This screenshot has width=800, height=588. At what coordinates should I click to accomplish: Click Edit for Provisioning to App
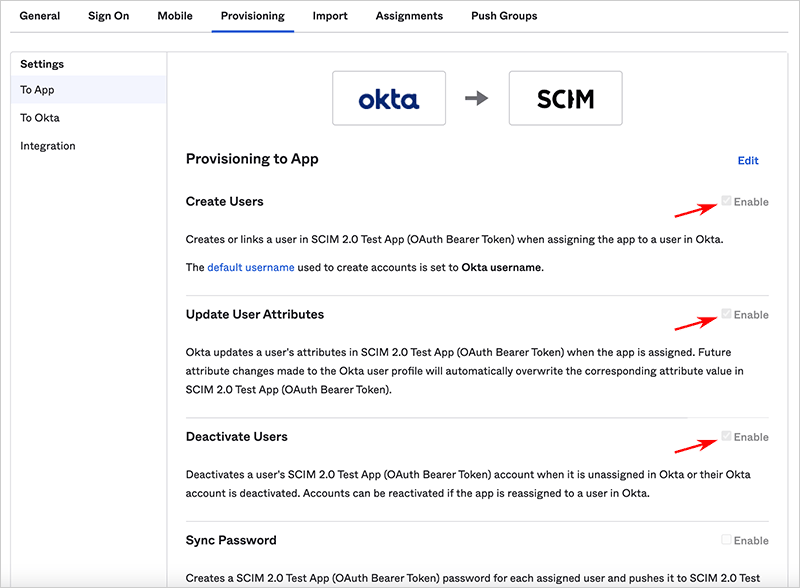748,161
